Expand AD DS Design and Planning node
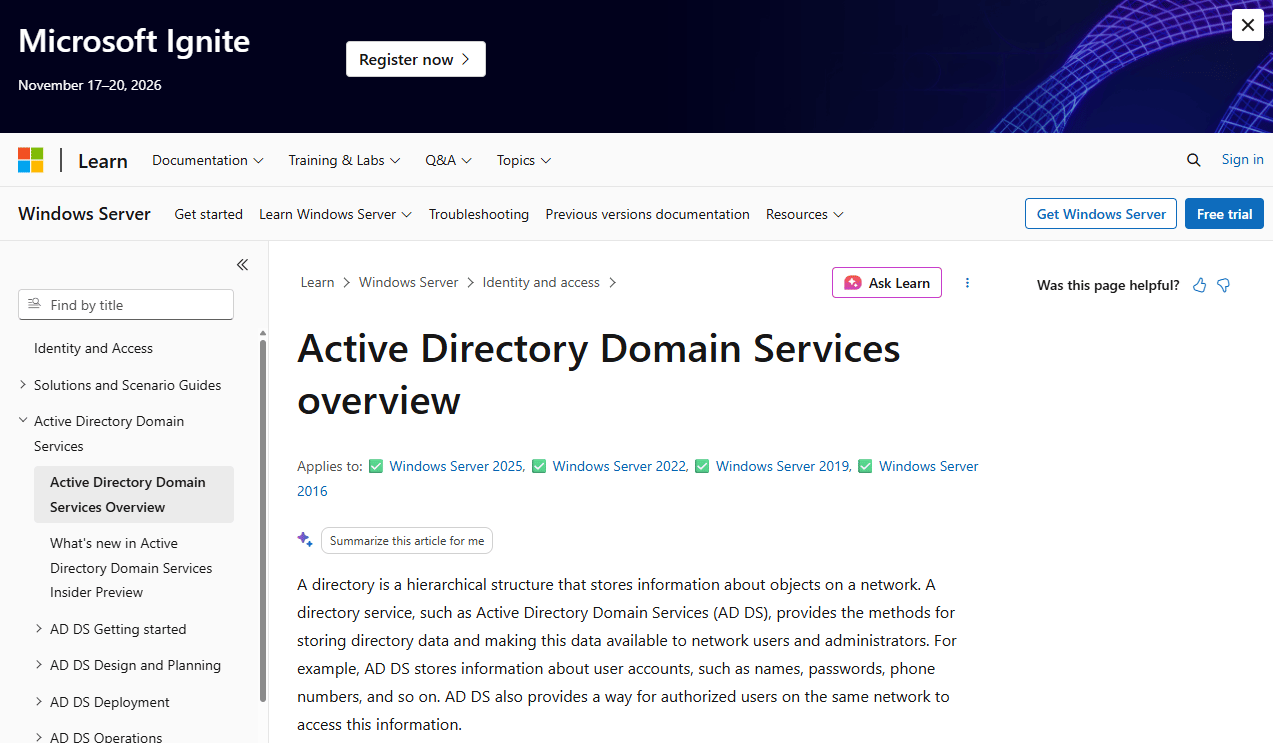This screenshot has width=1273, height=743. point(39,665)
